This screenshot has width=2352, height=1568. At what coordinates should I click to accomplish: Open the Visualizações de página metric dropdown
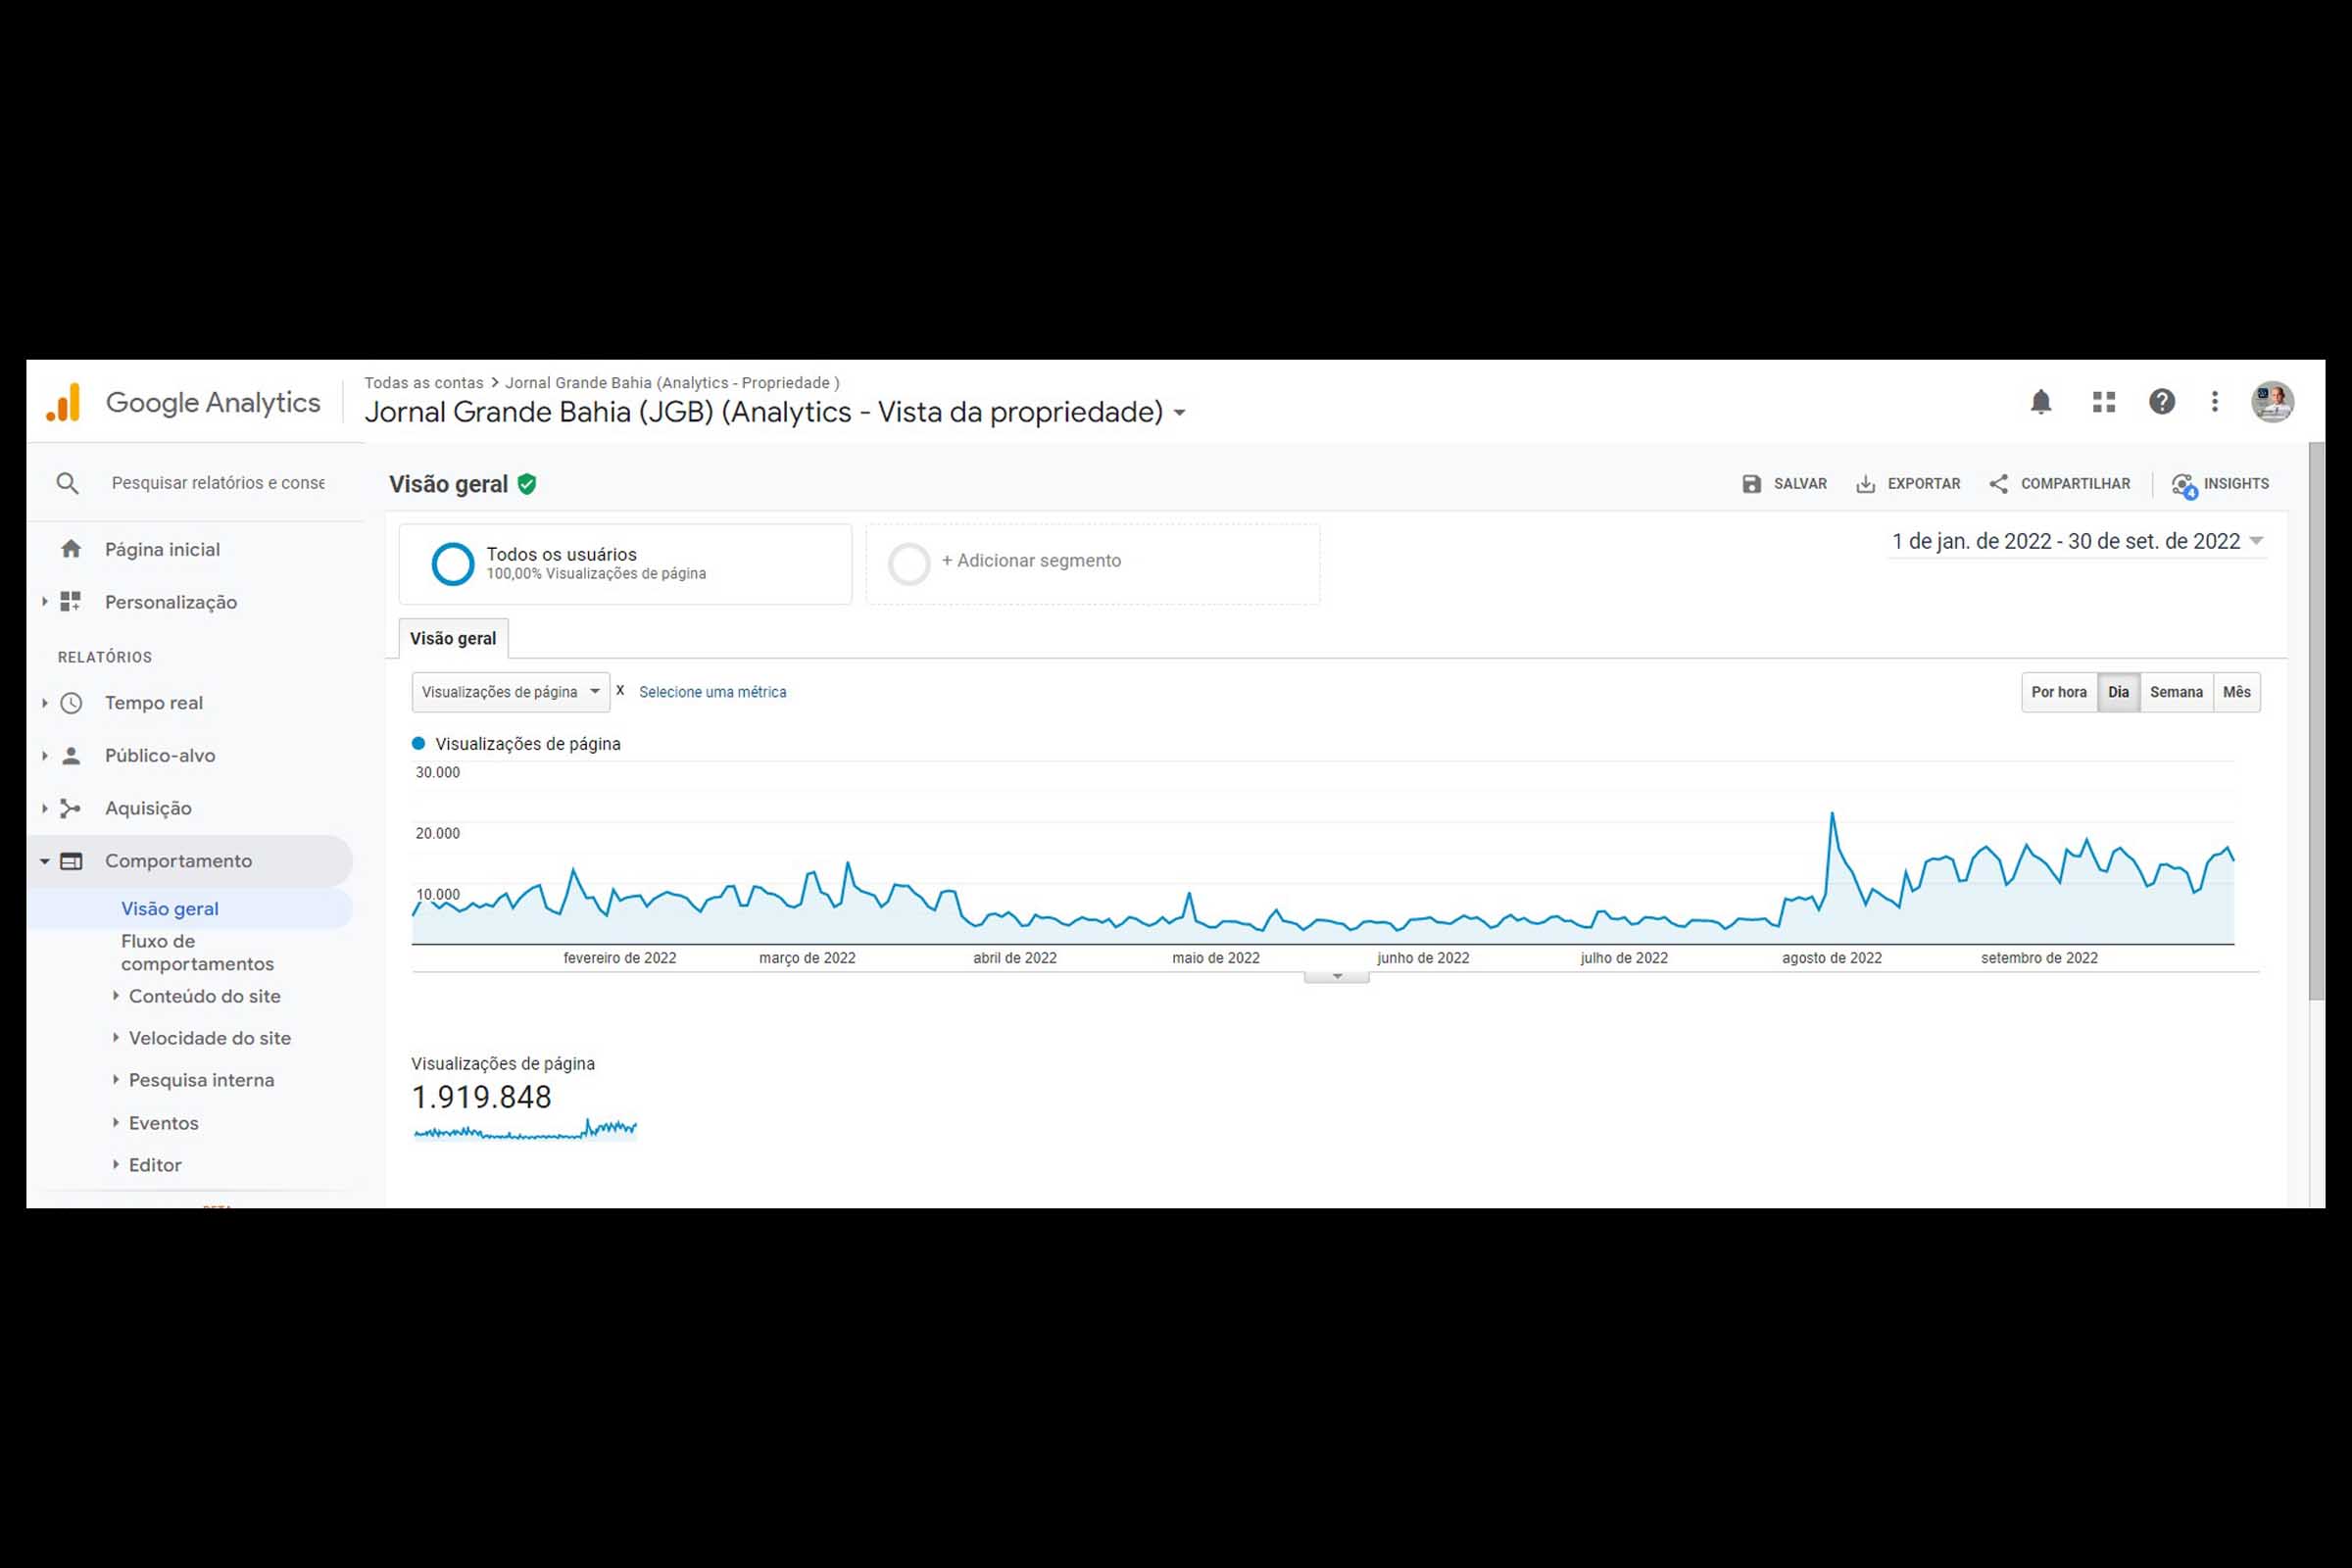click(510, 692)
